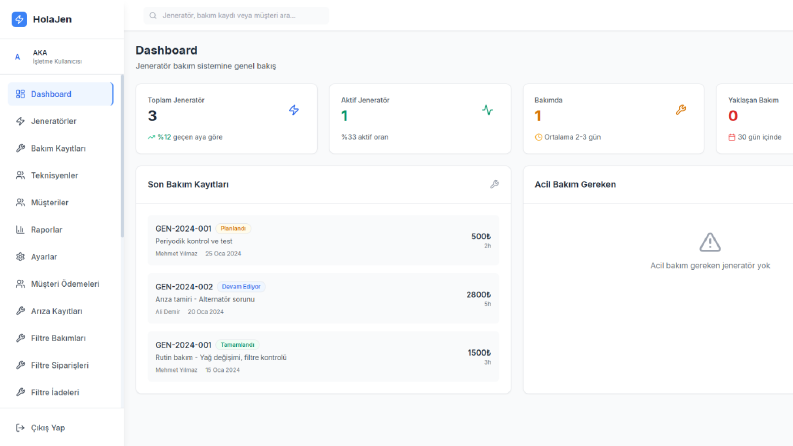
Task: Click the orange wrench icon in Bakımda card
Action: [681, 110]
